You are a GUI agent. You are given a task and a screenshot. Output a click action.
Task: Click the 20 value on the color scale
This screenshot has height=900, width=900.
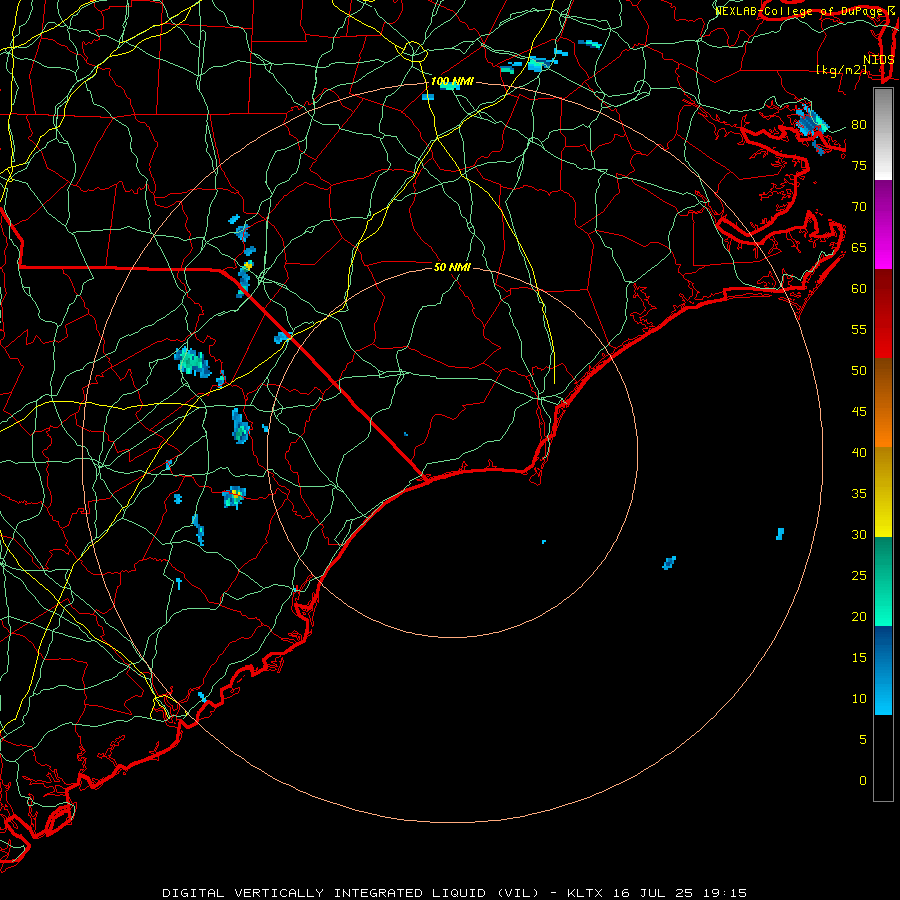tap(859, 617)
